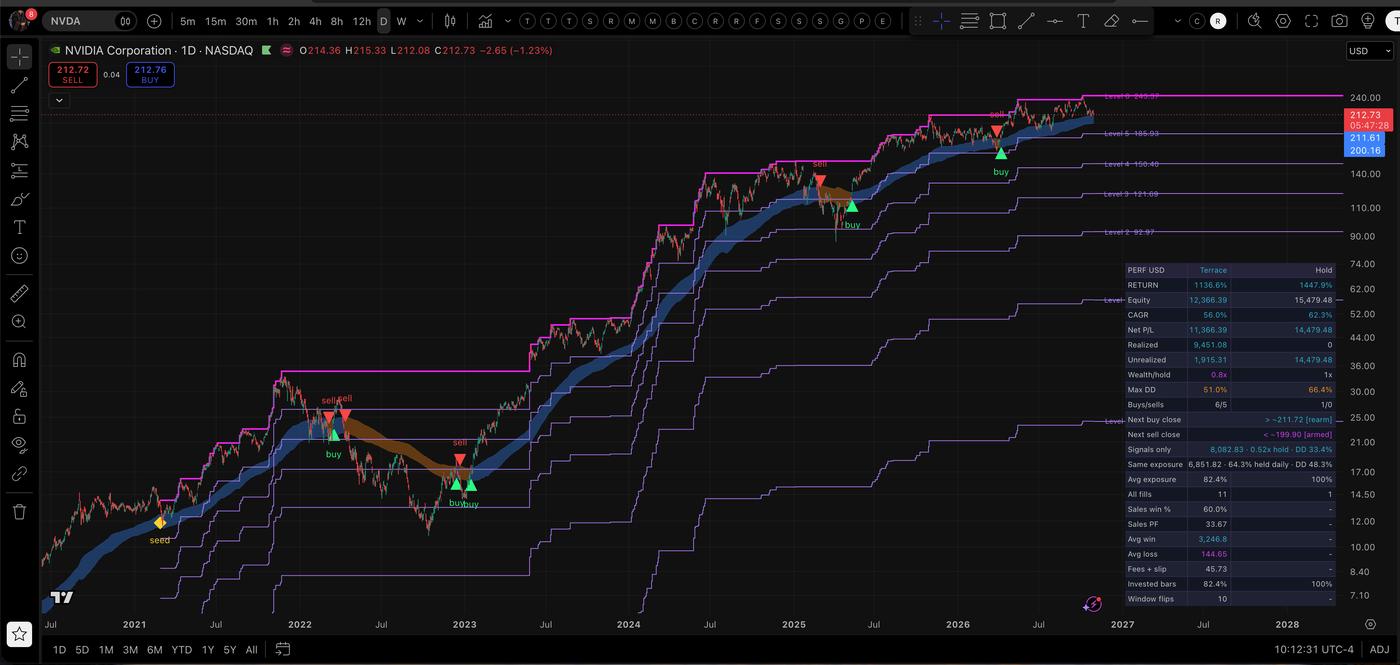This screenshot has height=665, width=1400.
Task: Open the favorites star toolbar button
Action: click(19, 633)
